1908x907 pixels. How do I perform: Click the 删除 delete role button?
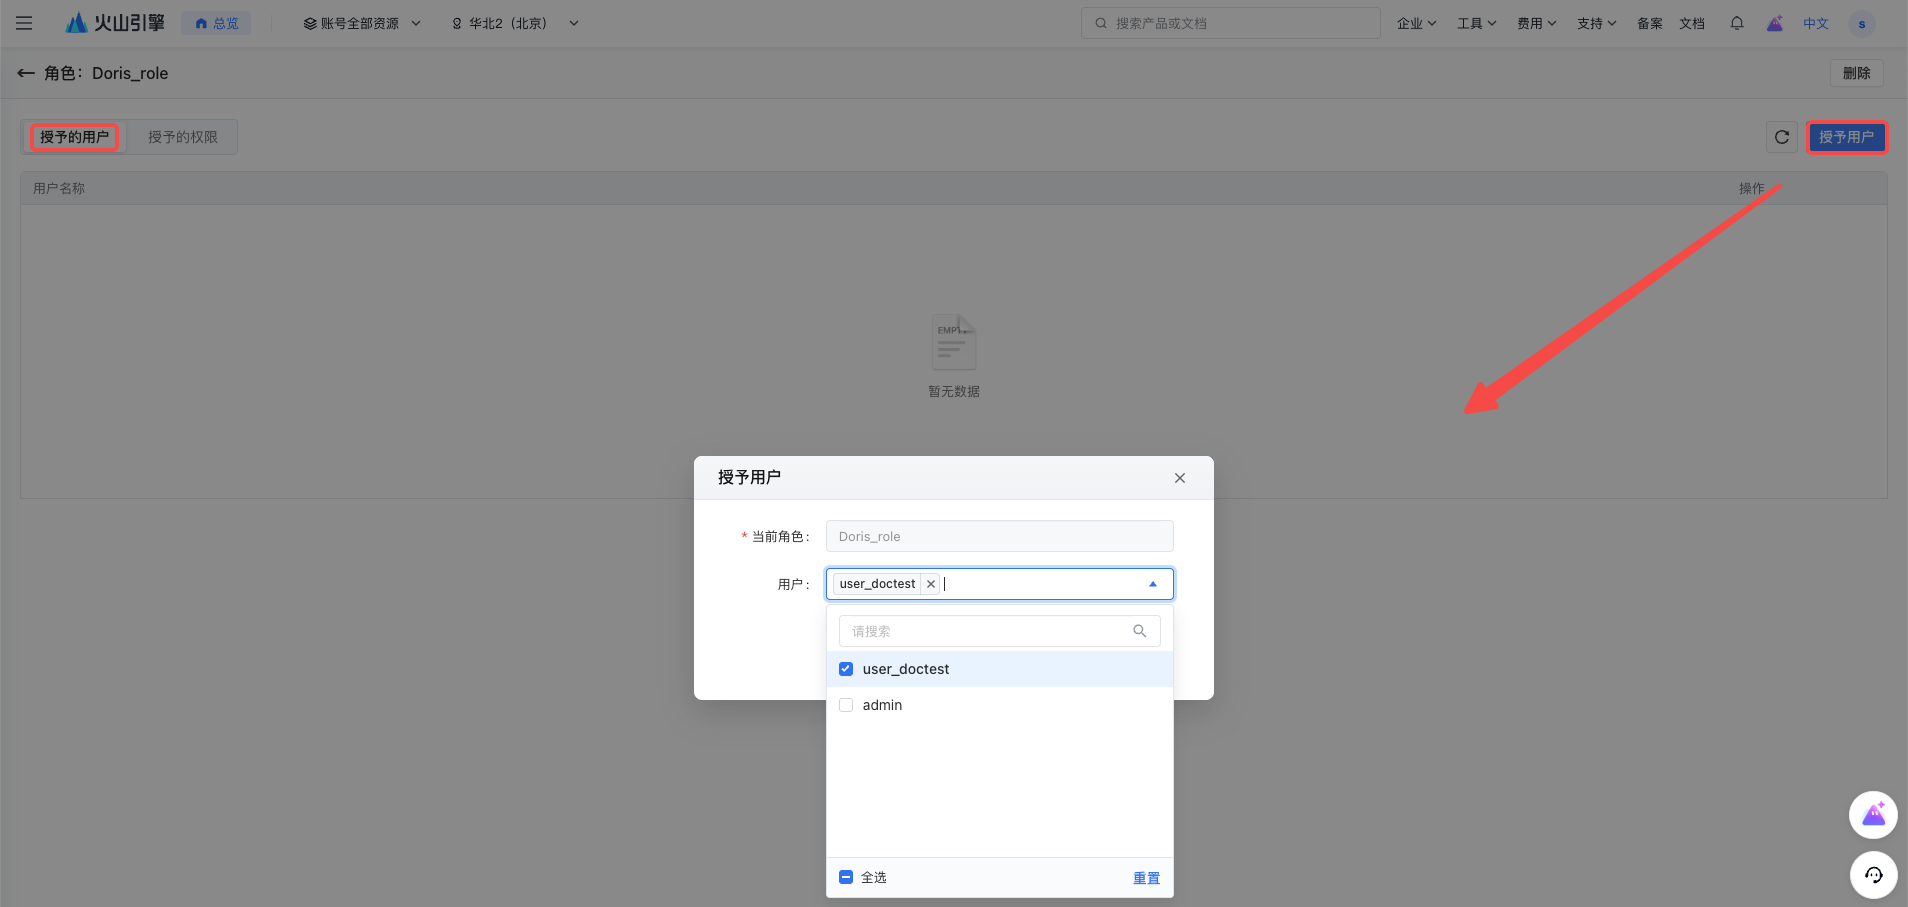point(1856,73)
